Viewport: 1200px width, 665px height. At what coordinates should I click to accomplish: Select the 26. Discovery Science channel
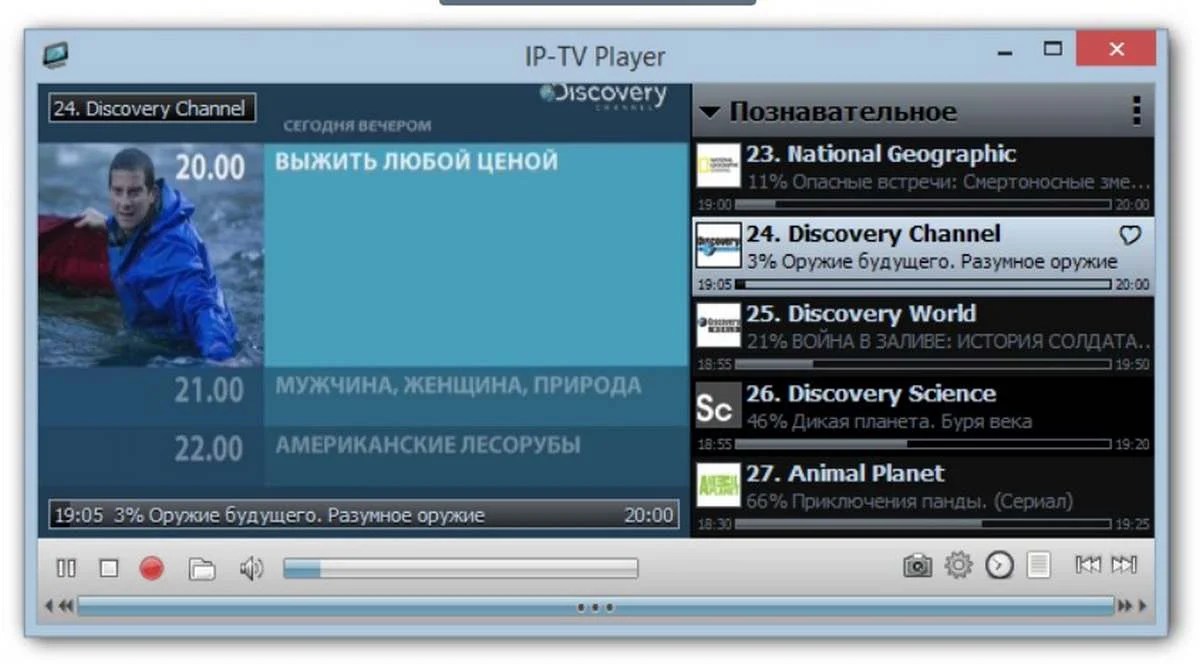(923, 417)
